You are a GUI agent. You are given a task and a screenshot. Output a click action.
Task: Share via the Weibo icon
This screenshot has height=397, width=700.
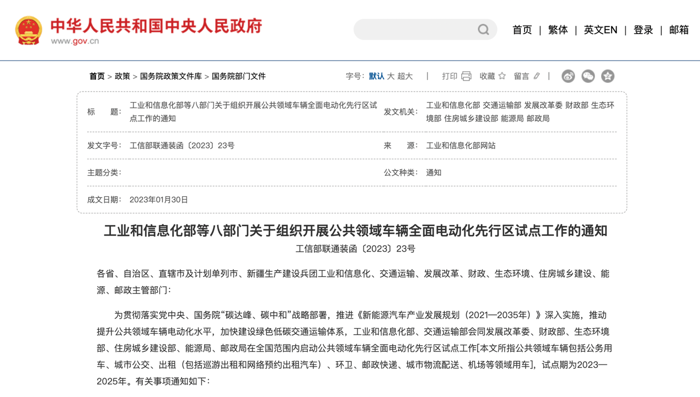[x=568, y=76]
